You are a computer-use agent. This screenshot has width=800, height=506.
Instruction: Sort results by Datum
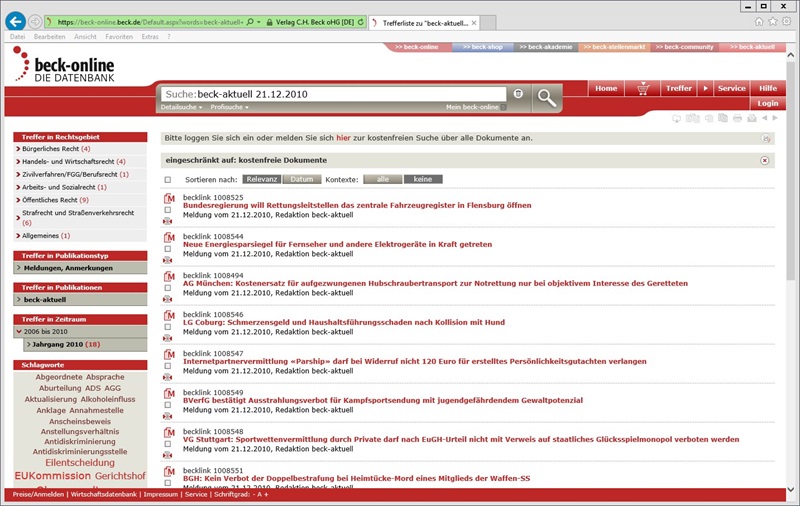302,180
